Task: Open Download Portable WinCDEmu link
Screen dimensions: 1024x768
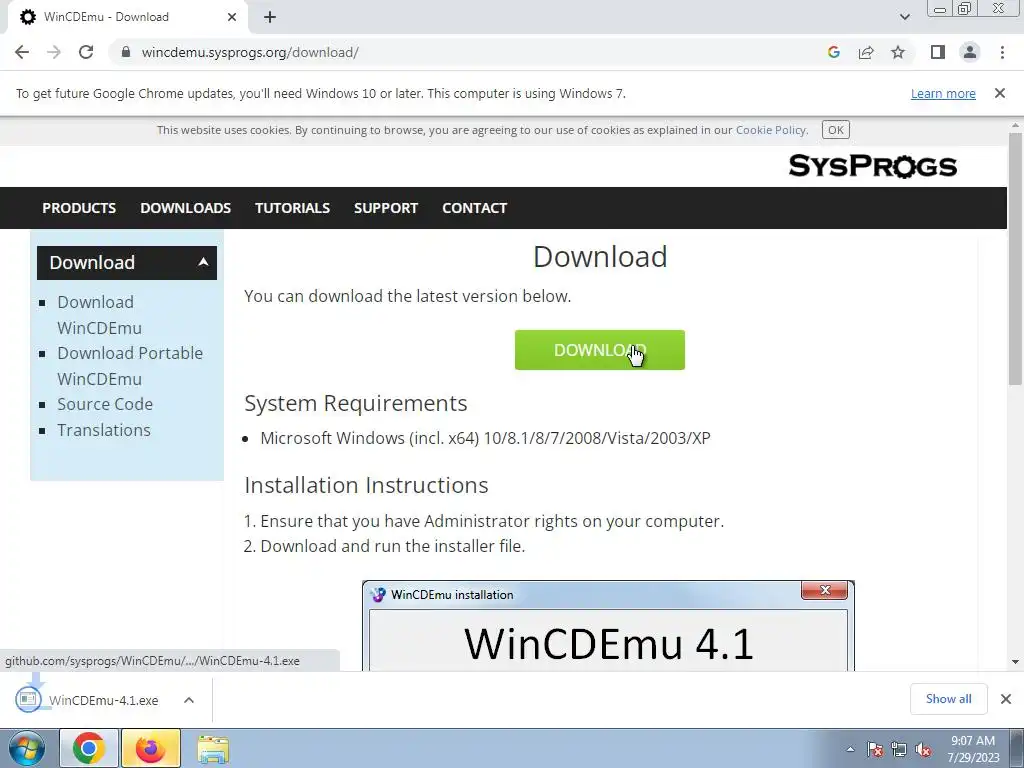Action: (130, 366)
